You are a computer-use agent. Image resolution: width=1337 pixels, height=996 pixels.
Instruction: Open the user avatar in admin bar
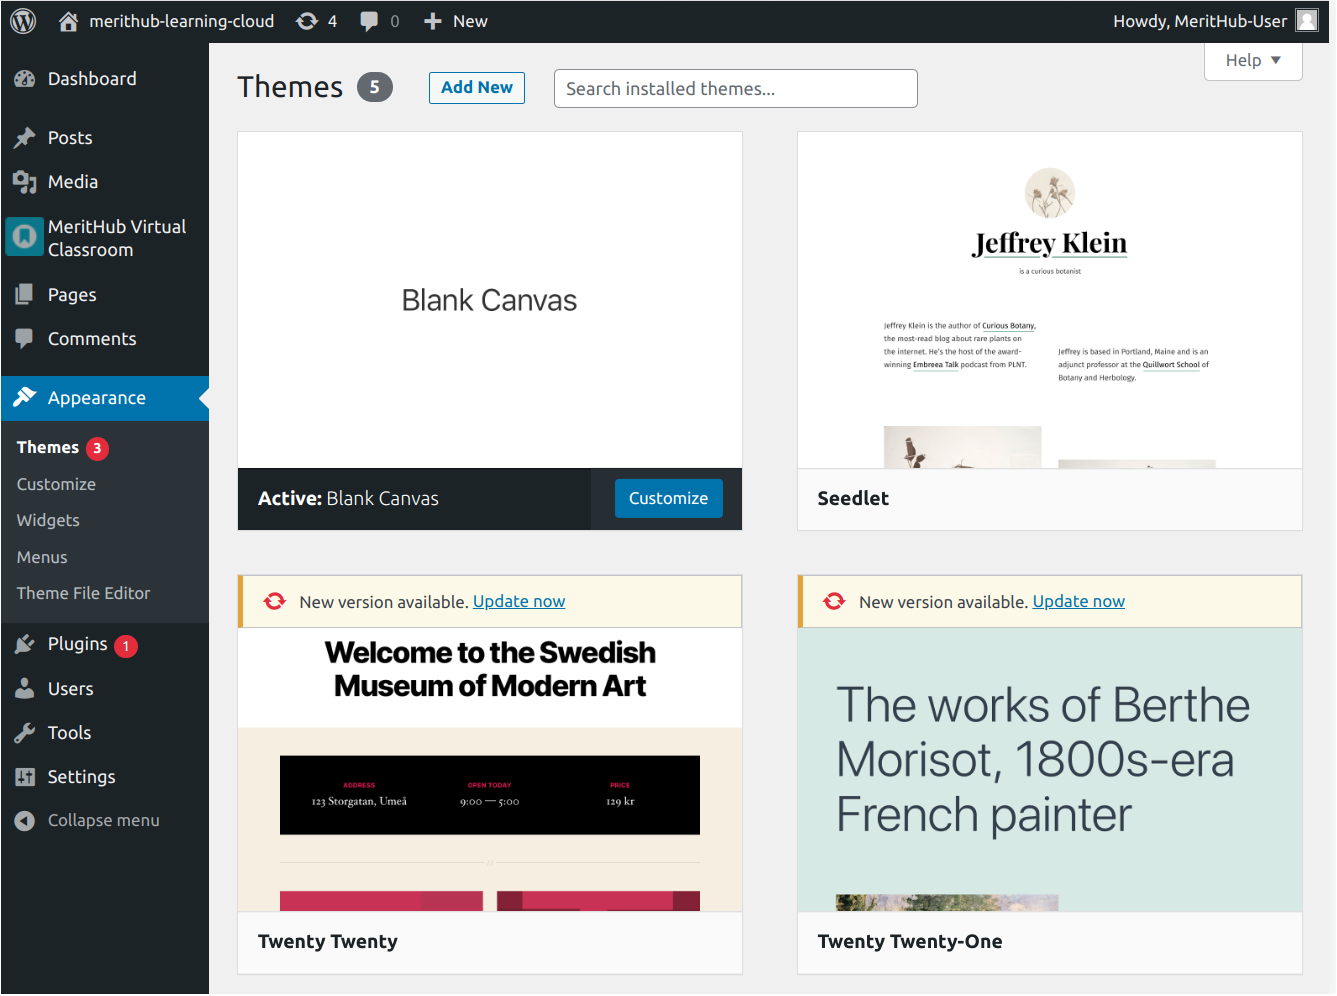coord(1307,21)
